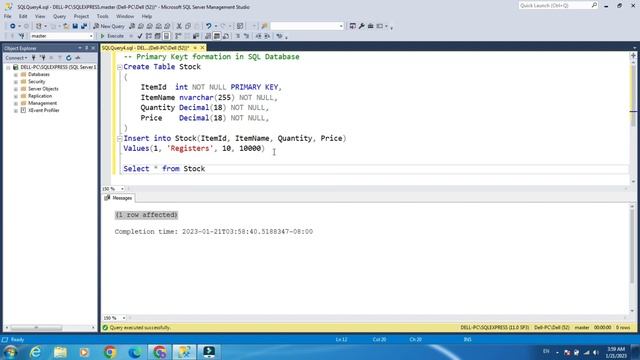Open the Tools menu
Image resolution: width=640 pixels, height=360 pixels.
coord(102,16)
